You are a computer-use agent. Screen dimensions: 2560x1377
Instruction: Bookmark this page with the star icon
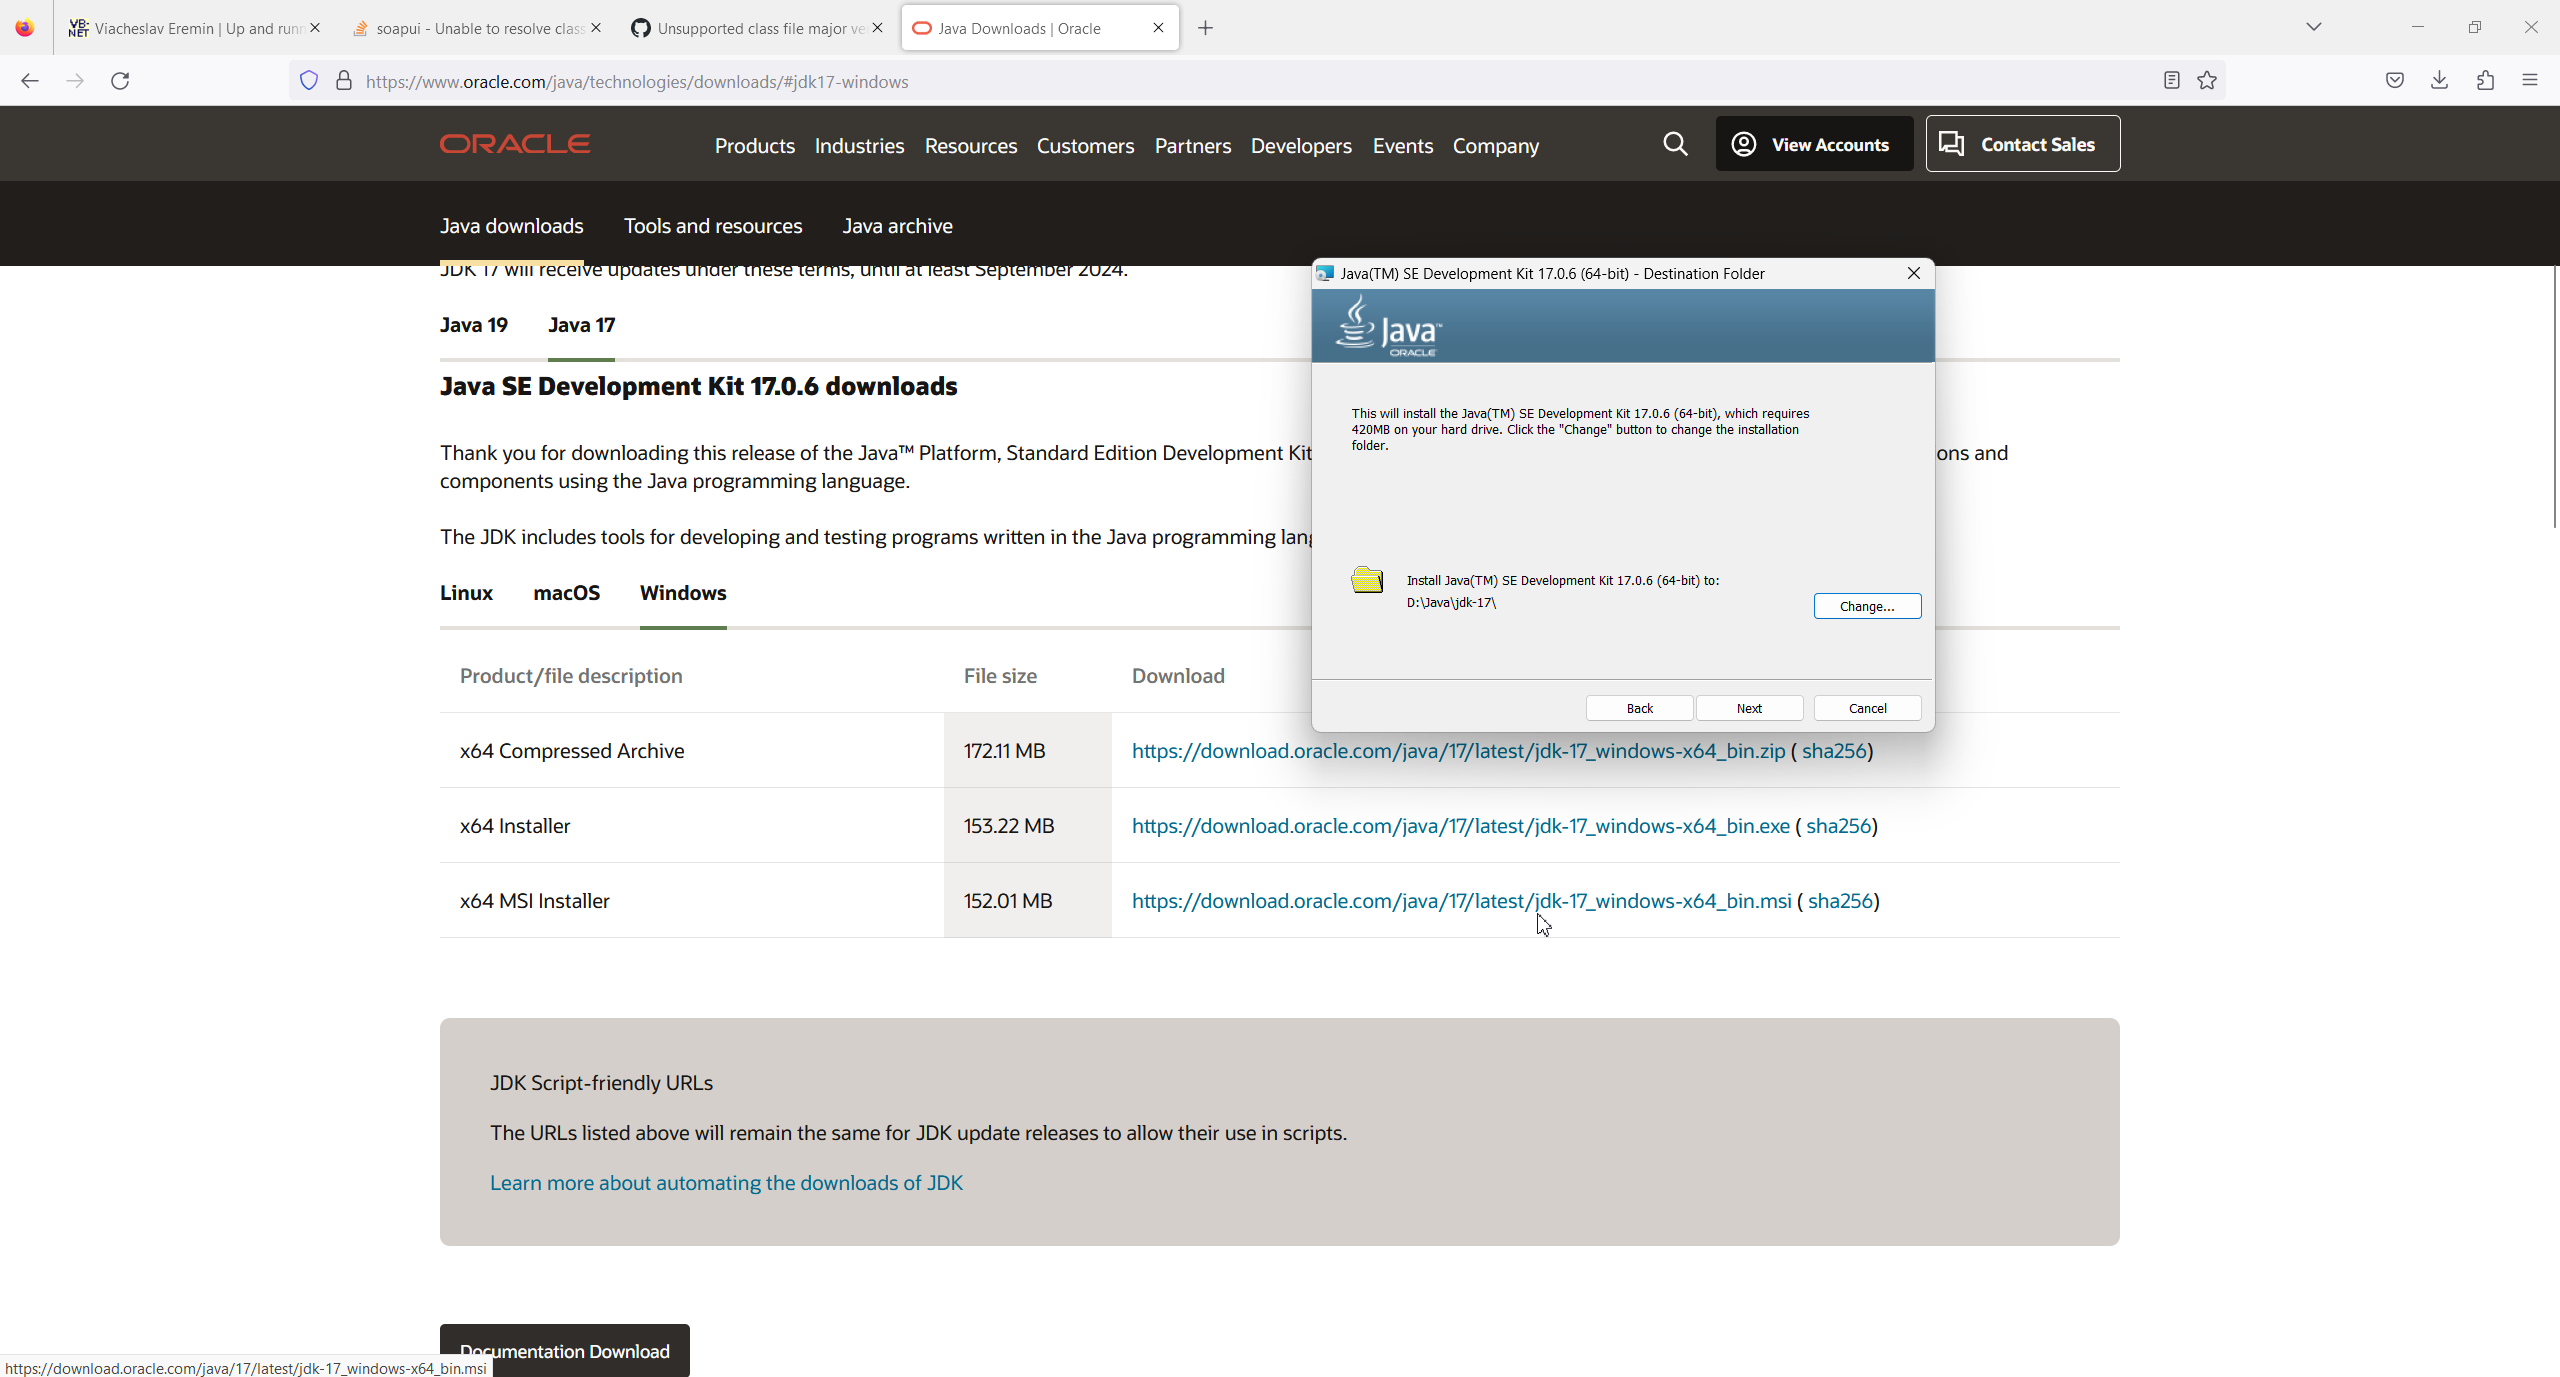2207,81
